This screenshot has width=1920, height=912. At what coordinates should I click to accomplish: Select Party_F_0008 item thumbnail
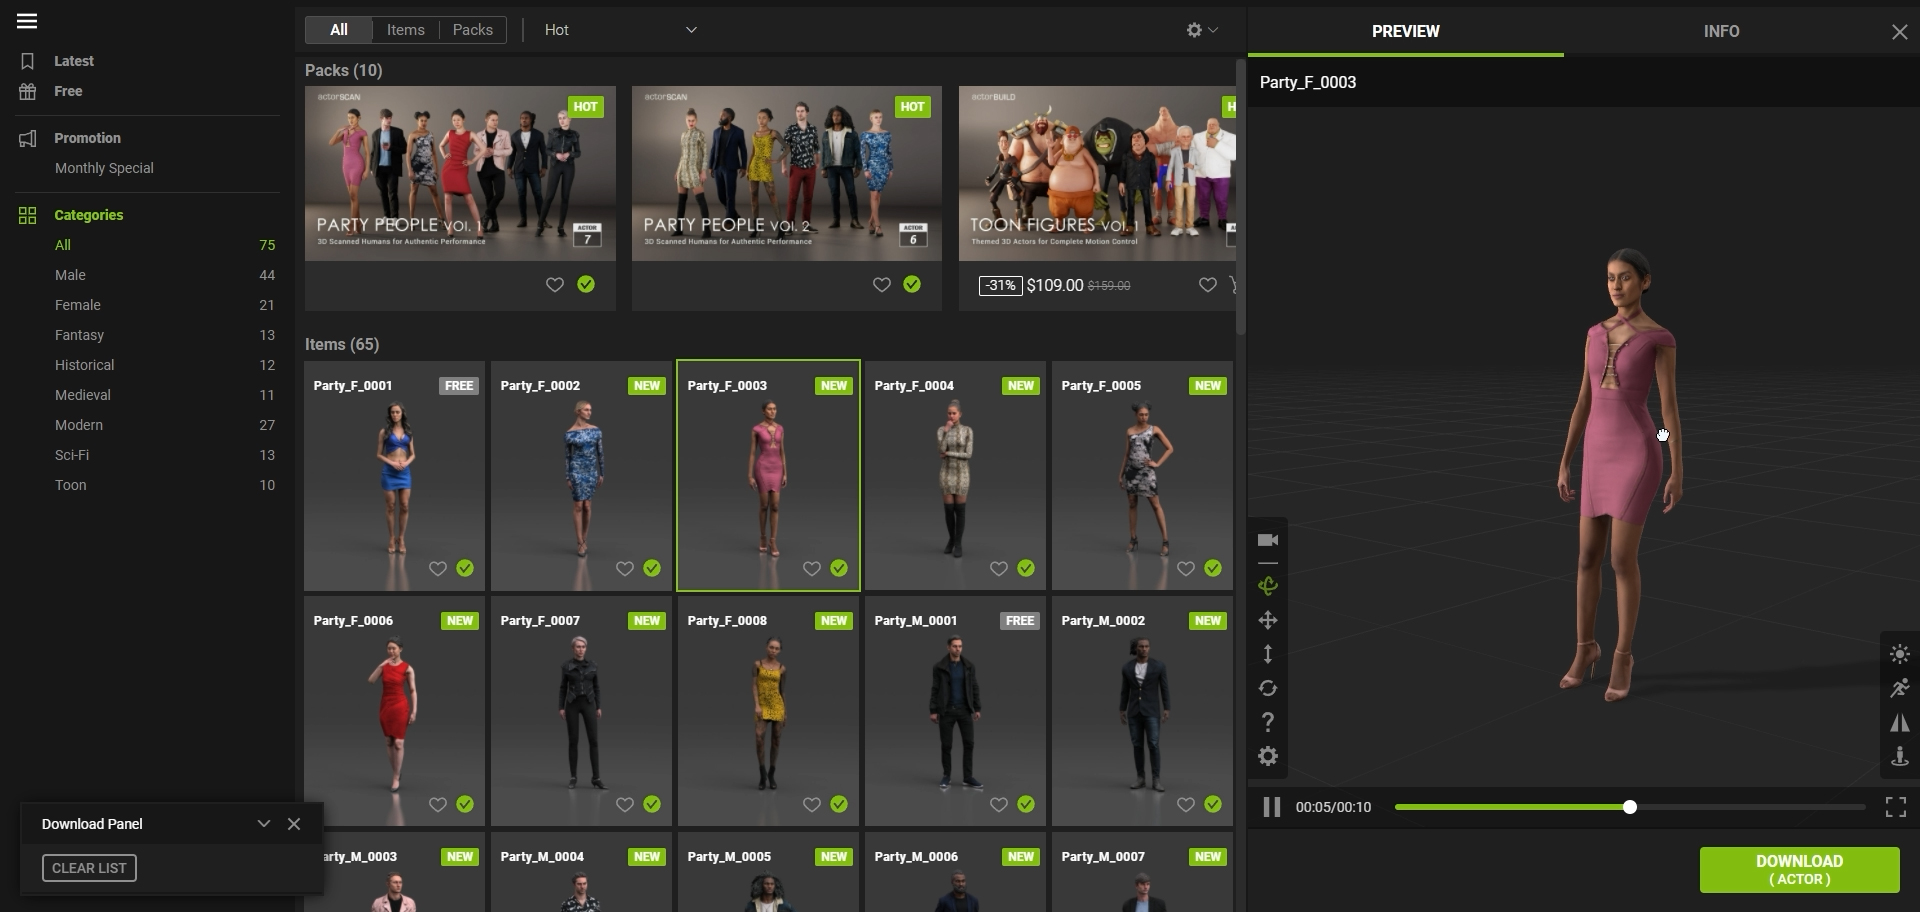coord(768,711)
